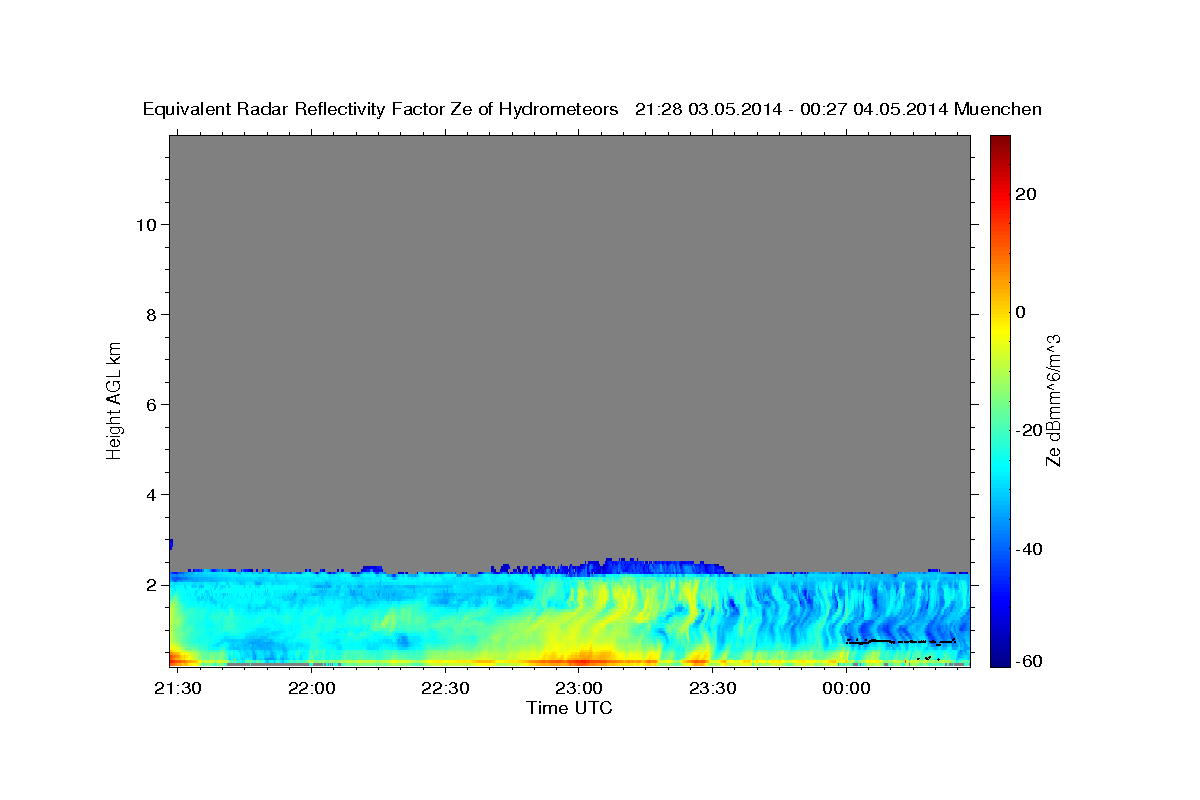Click the 'Ze dBmm^6/m^3' colorbar title
Viewport: 1200px width, 800px height.
(x=1053, y=400)
